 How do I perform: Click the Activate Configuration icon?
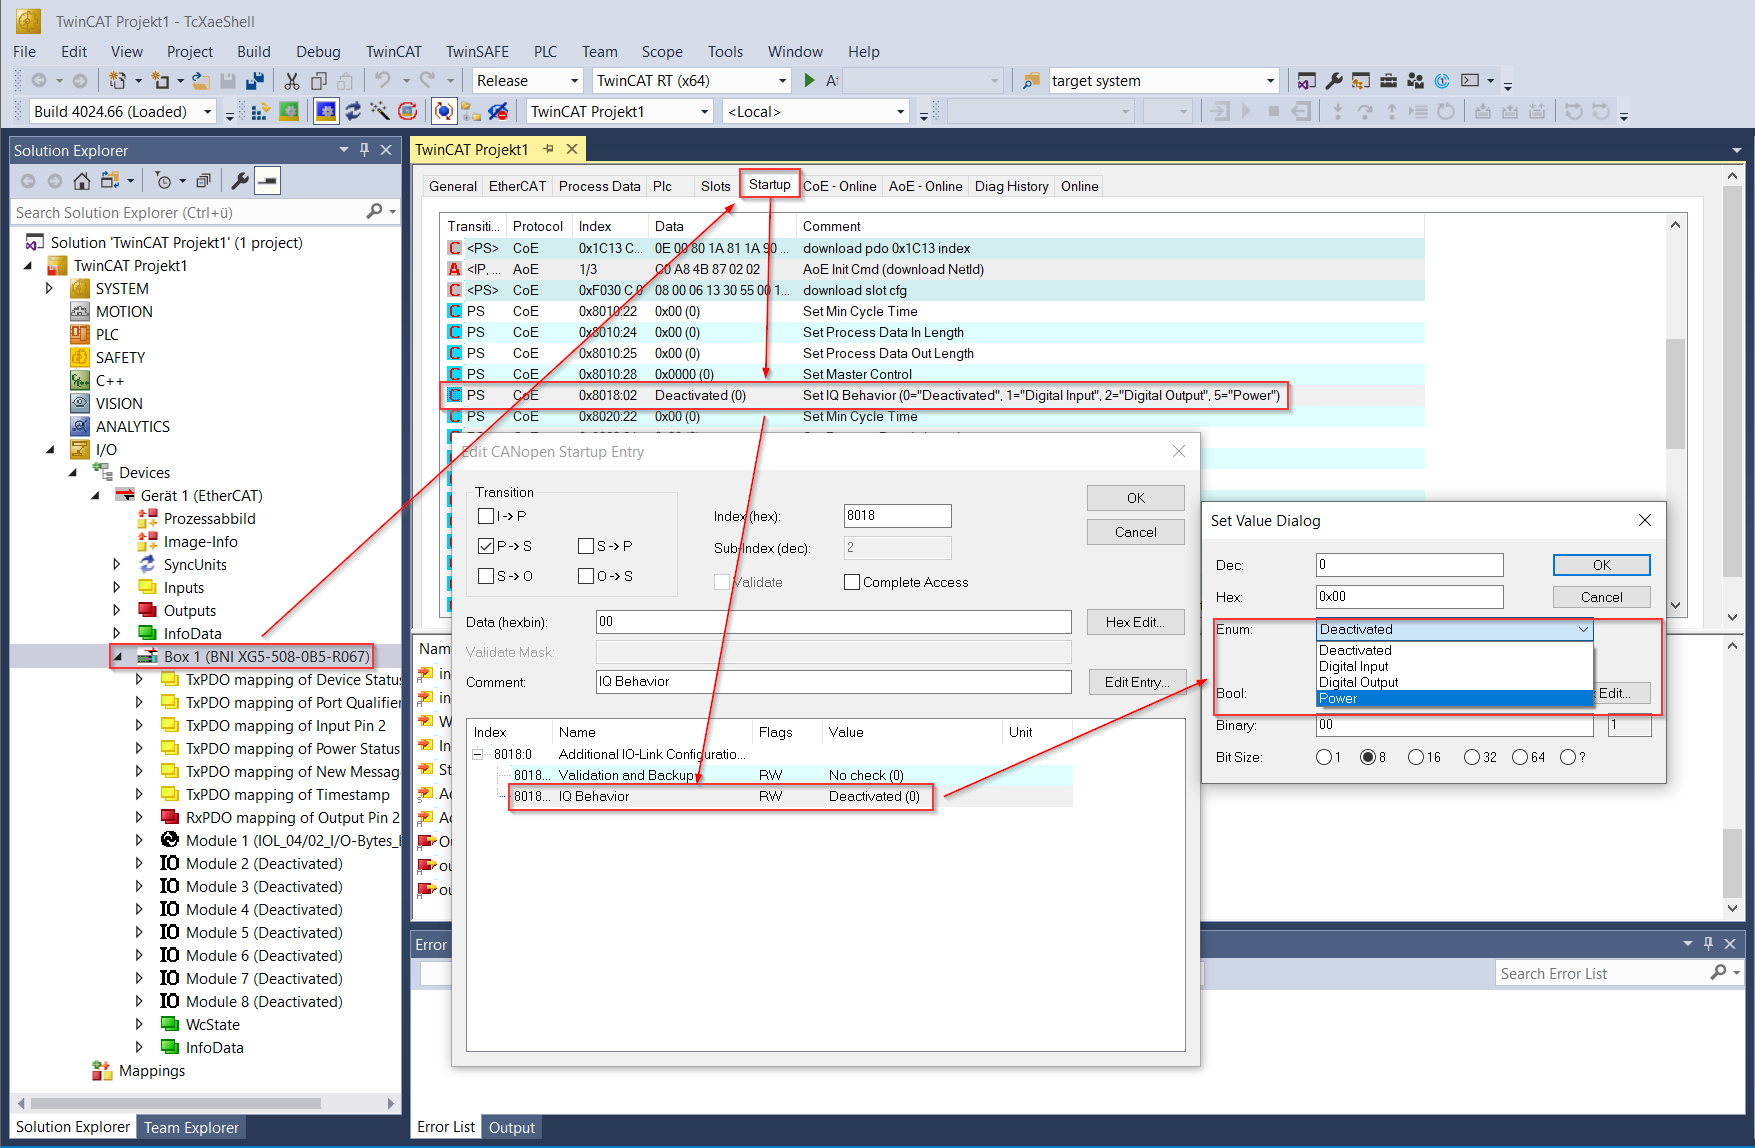260,111
